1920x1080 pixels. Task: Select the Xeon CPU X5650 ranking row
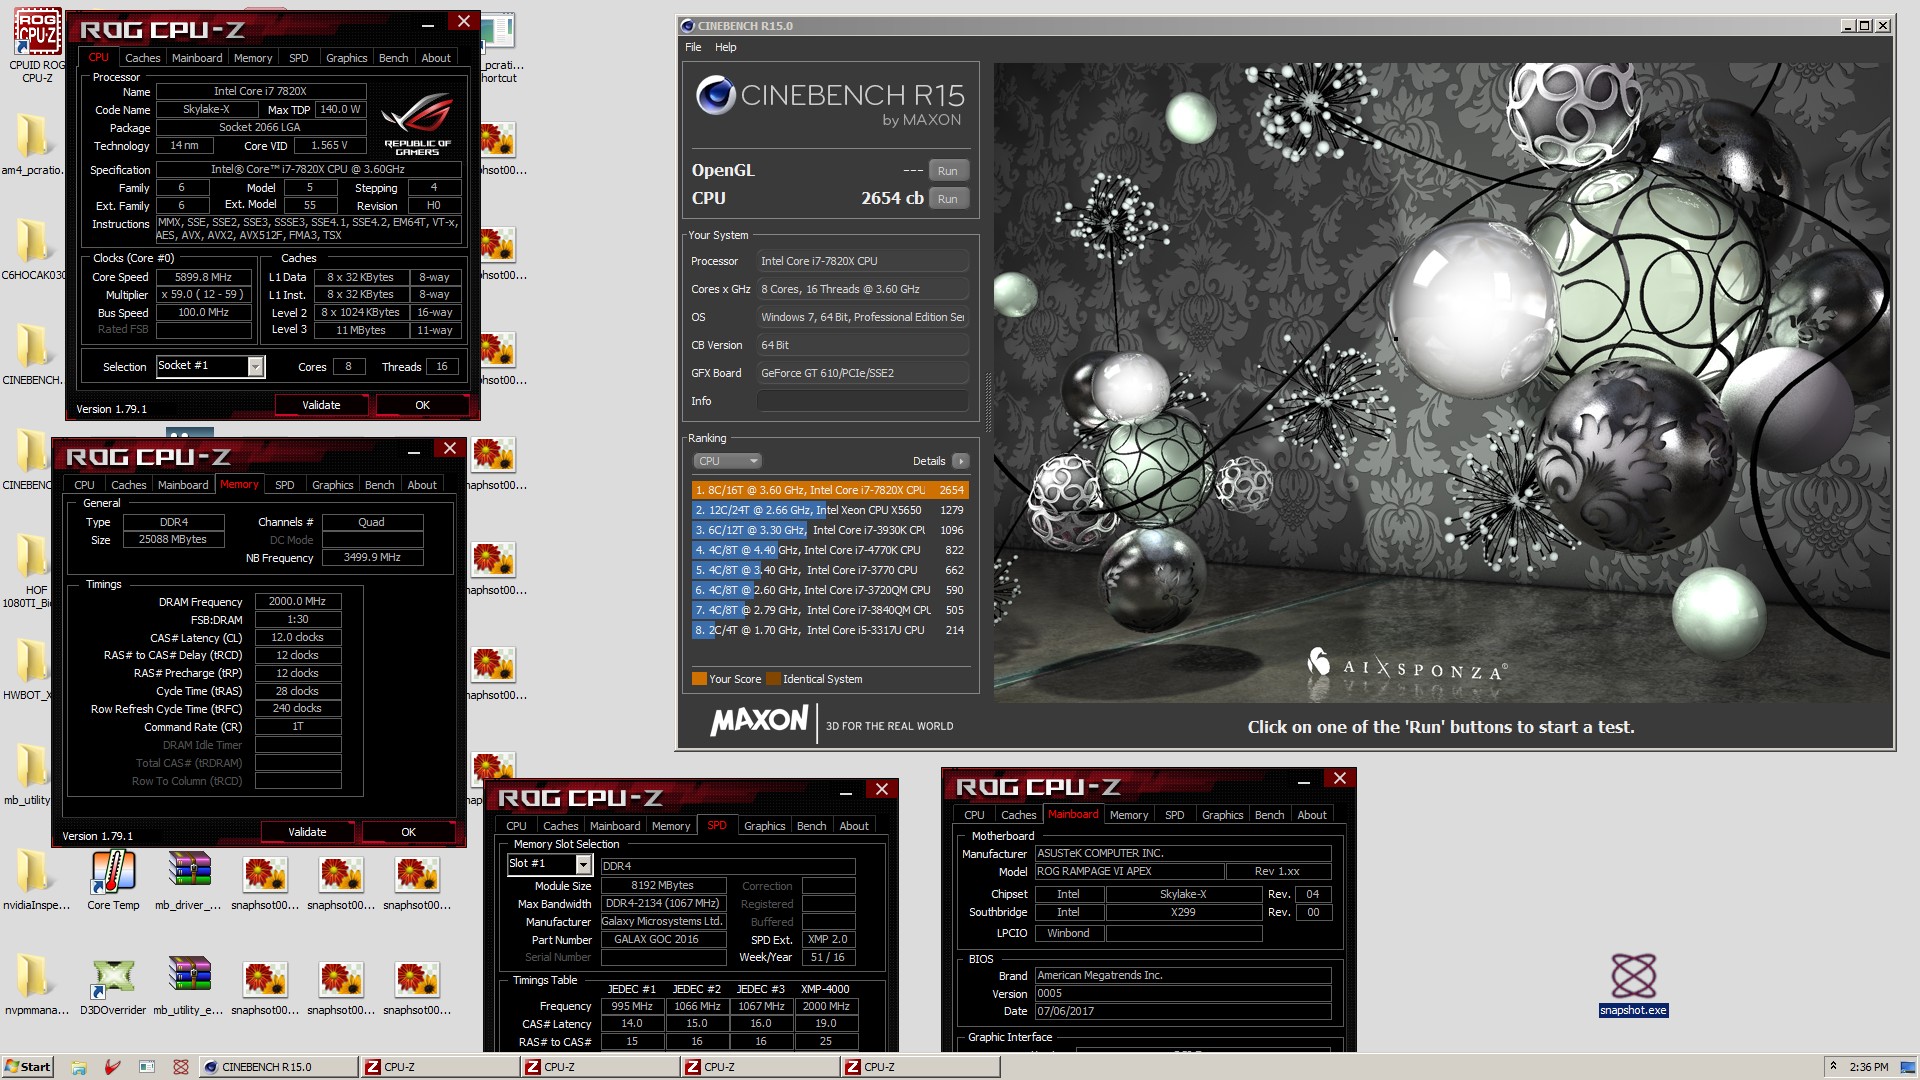[829, 510]
